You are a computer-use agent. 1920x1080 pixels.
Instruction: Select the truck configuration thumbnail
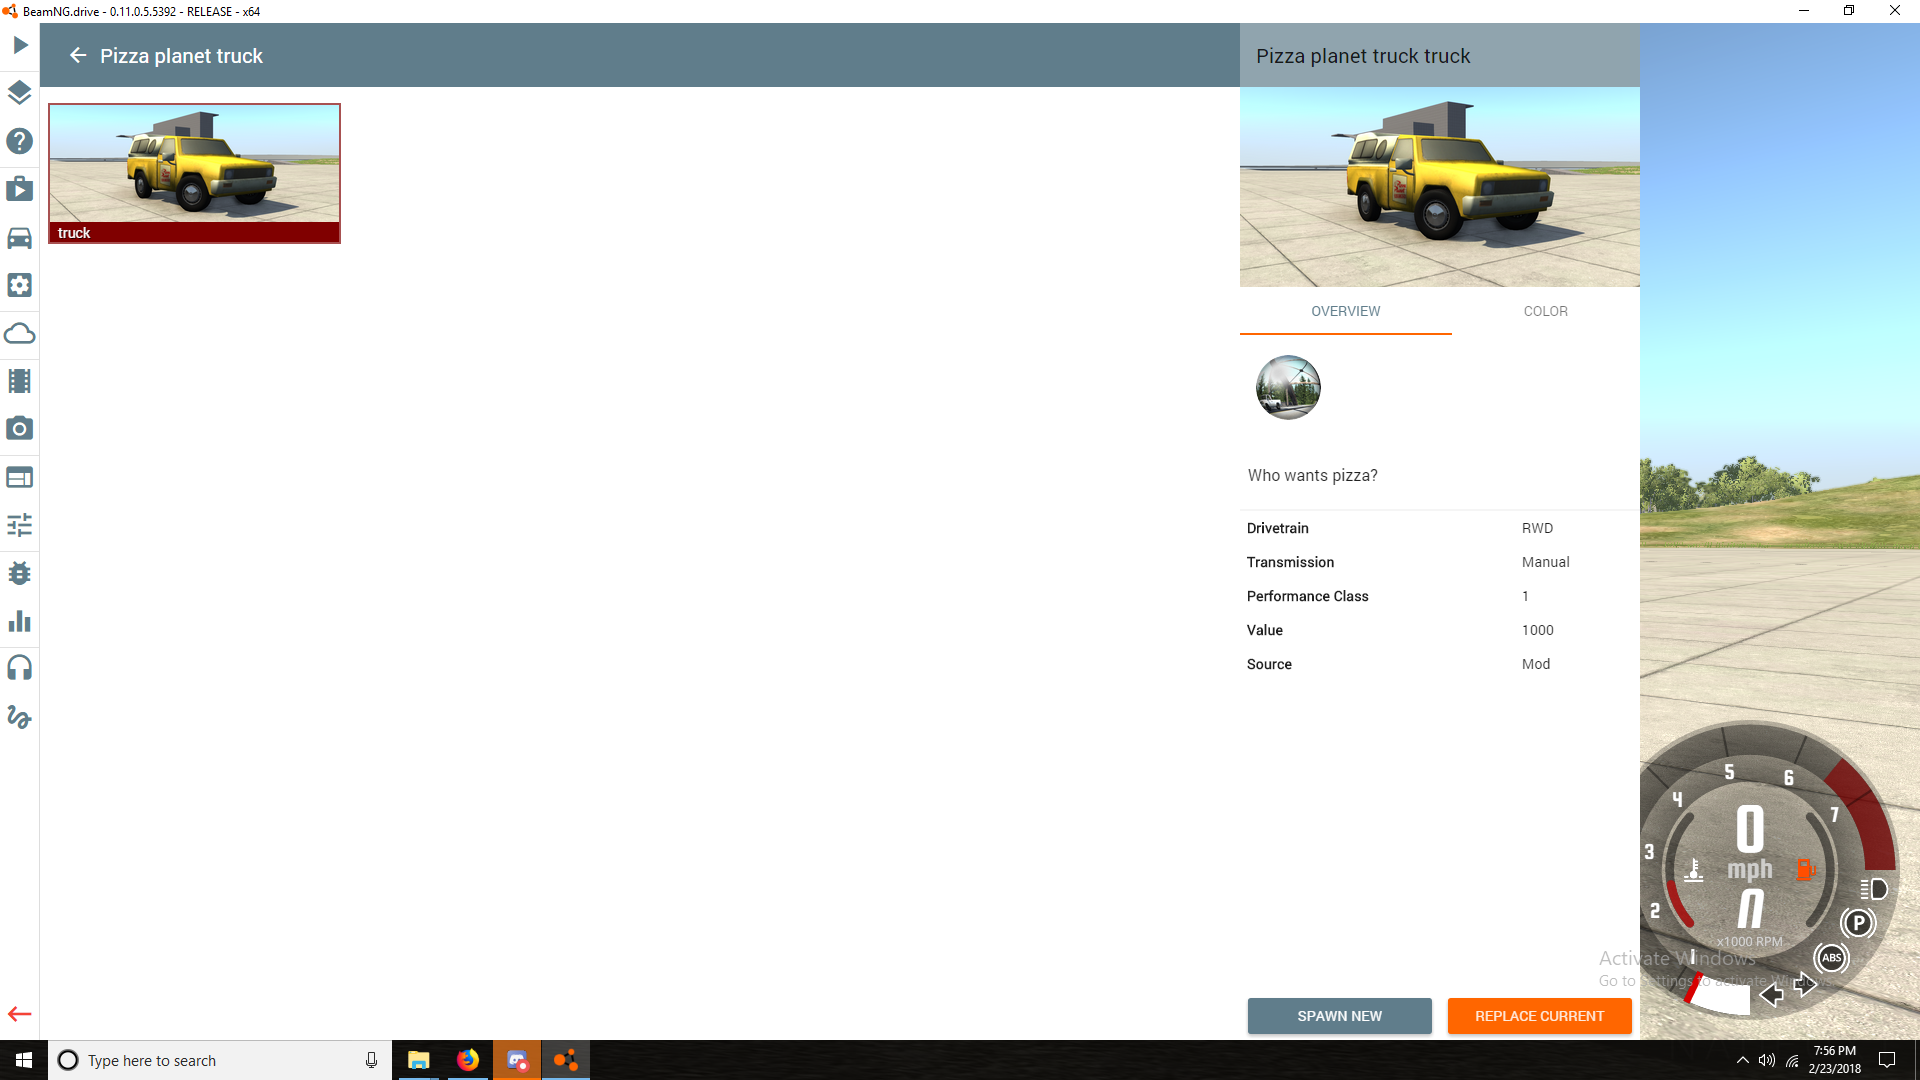pos(194,173)
